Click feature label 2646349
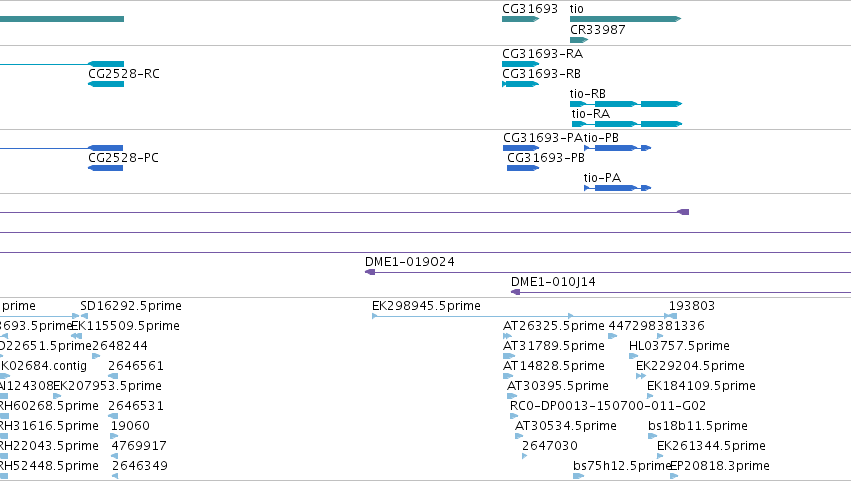 coord(140,466)
